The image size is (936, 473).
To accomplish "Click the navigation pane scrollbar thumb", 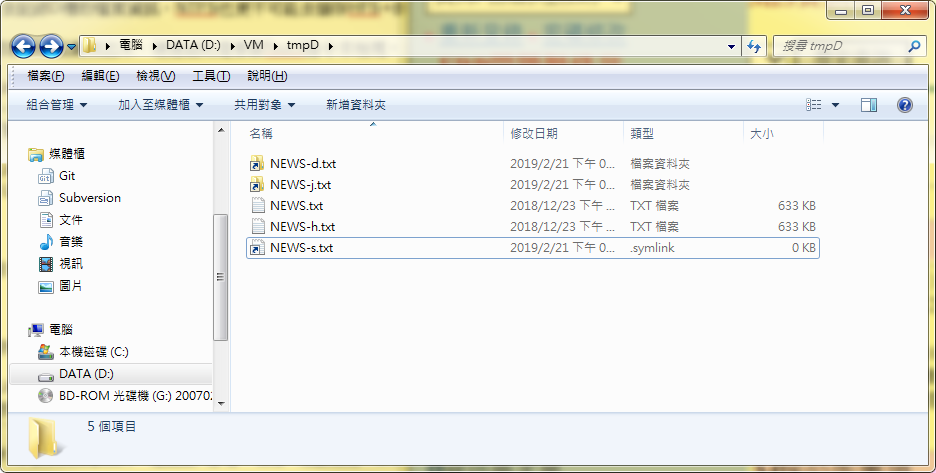I will tap(221, 277).
